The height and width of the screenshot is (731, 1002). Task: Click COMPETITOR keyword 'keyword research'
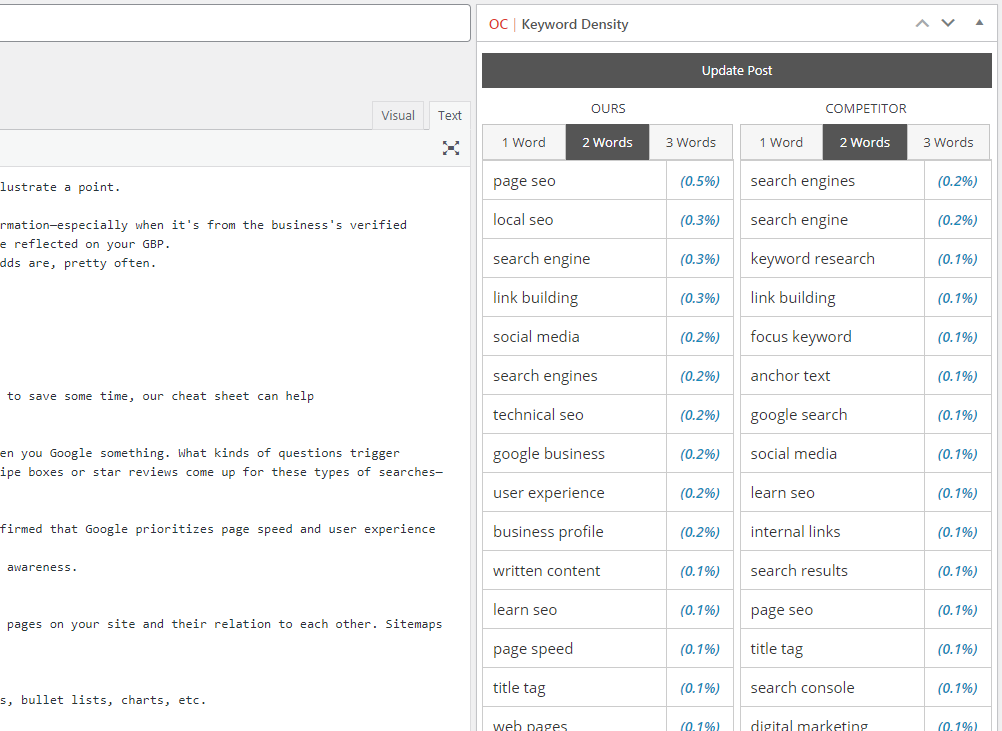812,259
